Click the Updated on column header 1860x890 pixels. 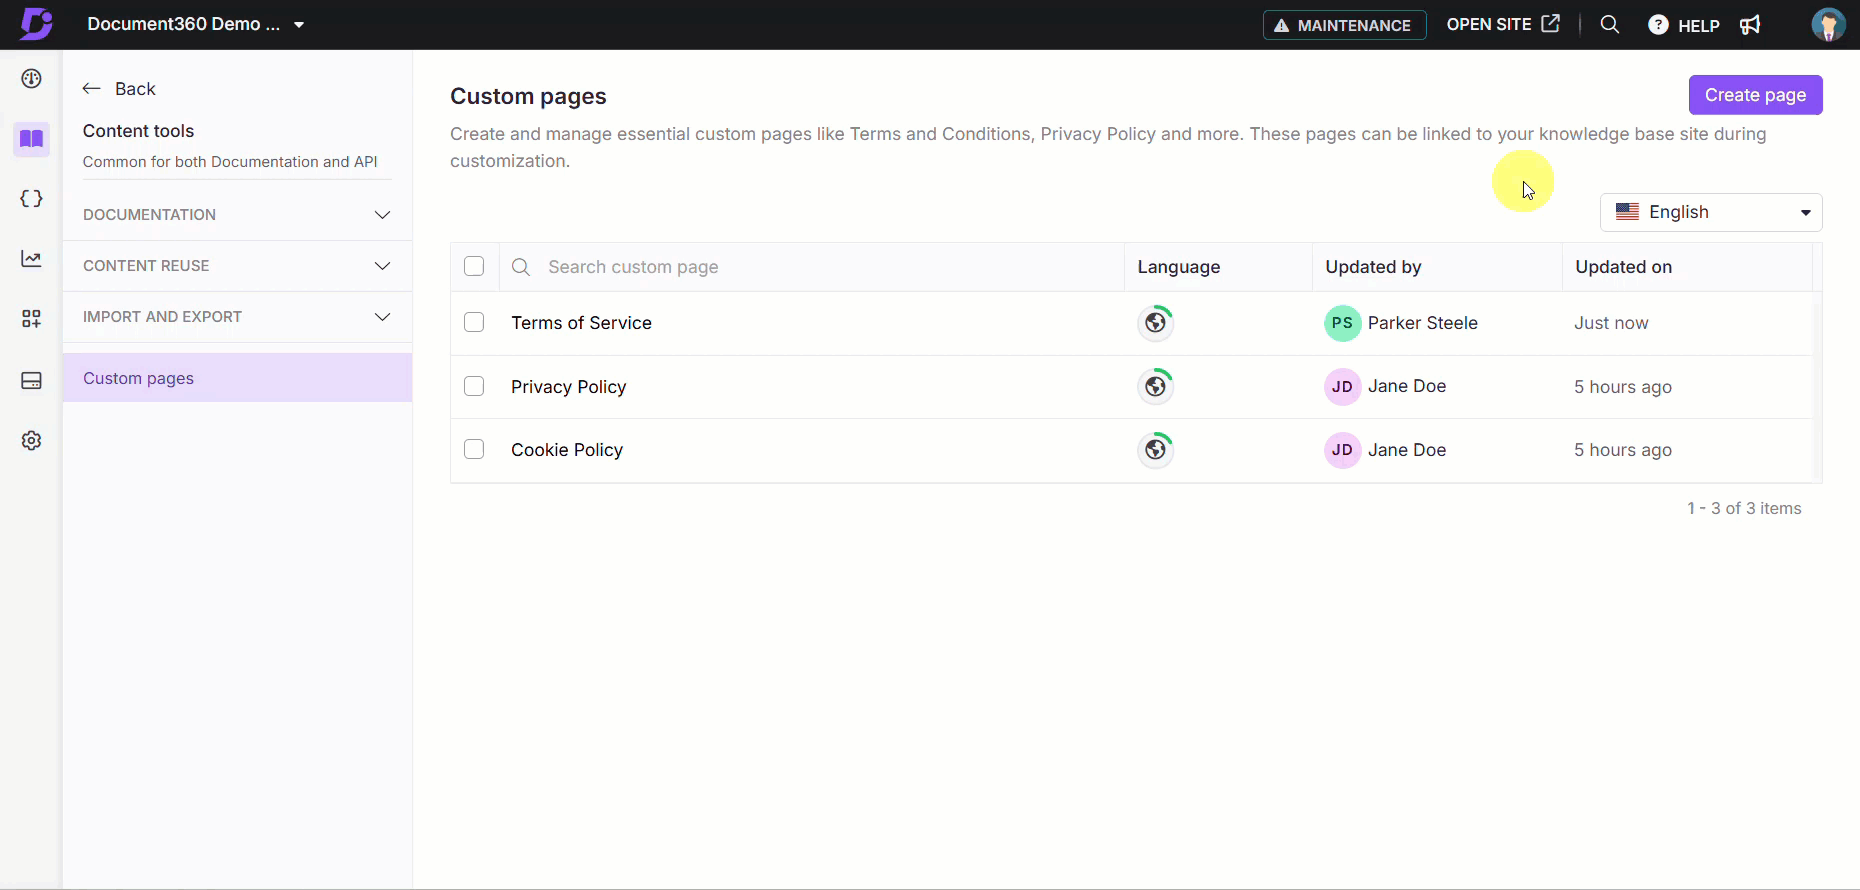click(x=1623, y=267)
